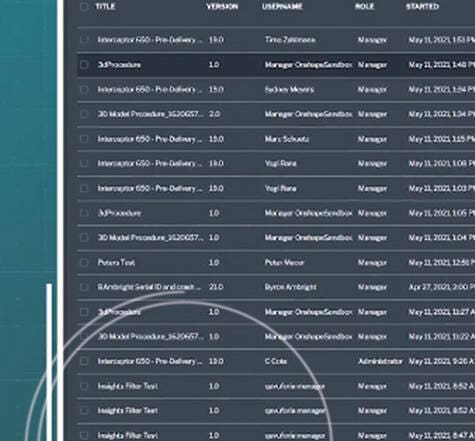
Task: Open BAmbright Serial ID and crash procedure
Action: tap(150, 287)
